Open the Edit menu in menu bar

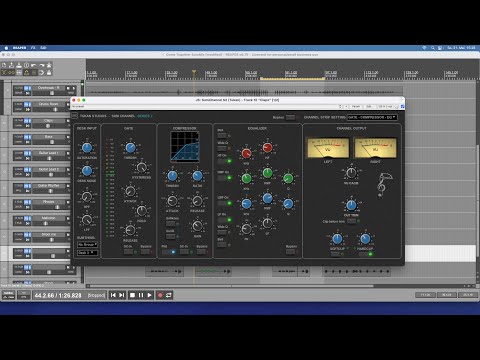click(43, 48)
